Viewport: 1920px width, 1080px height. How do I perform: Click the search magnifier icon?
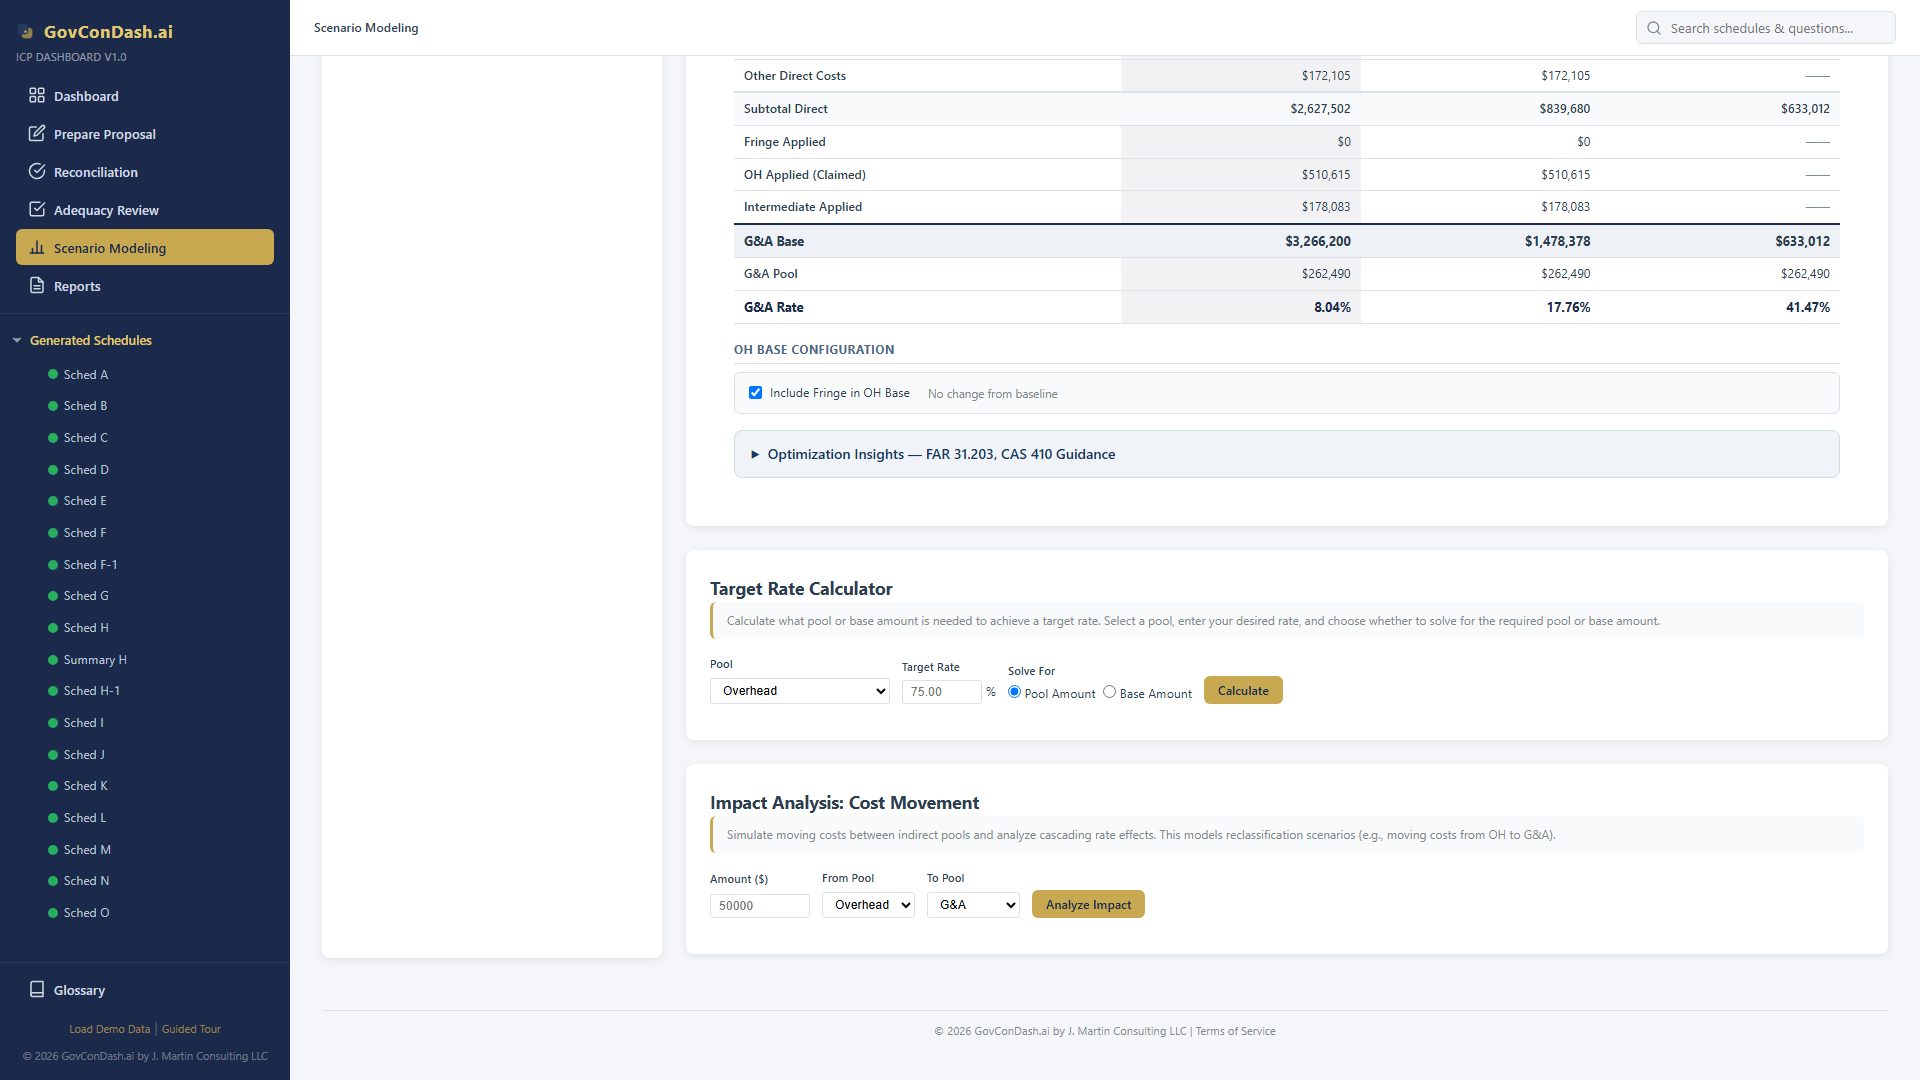1654,28
